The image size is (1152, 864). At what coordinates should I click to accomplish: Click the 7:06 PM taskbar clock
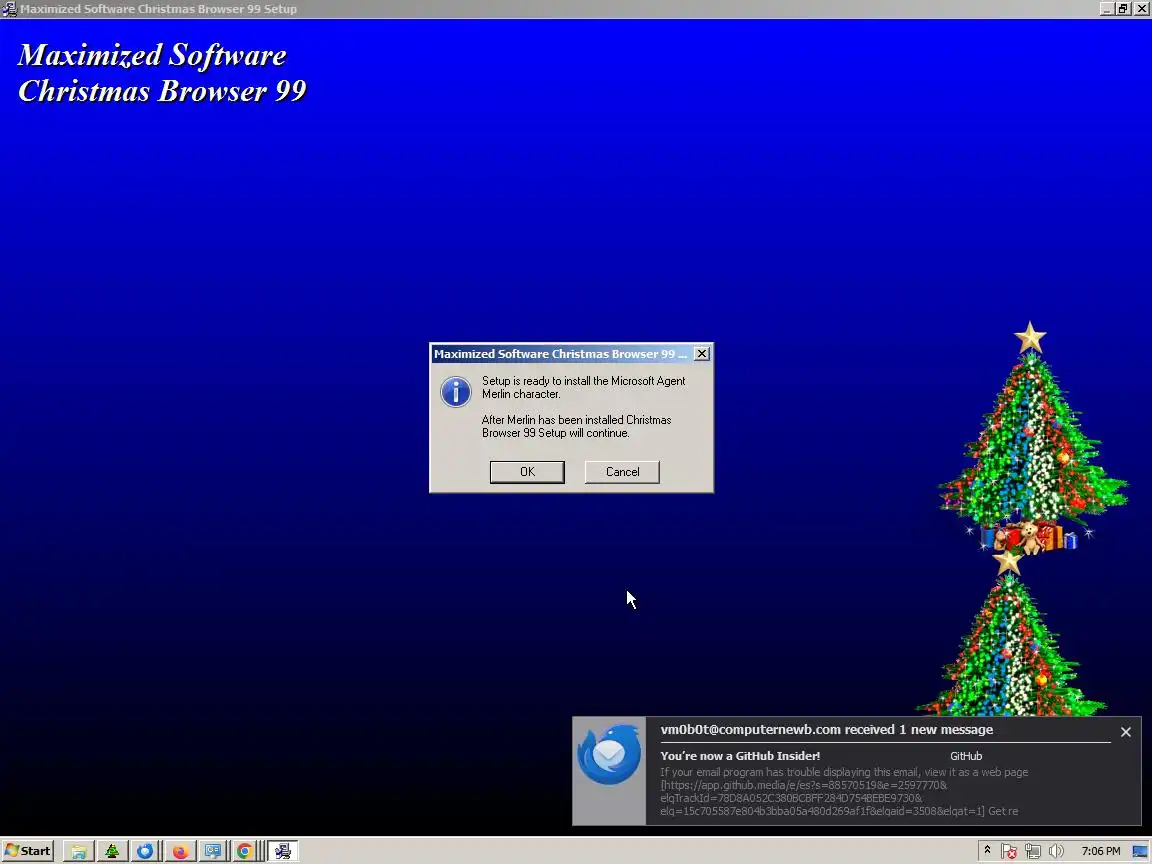1101,851
